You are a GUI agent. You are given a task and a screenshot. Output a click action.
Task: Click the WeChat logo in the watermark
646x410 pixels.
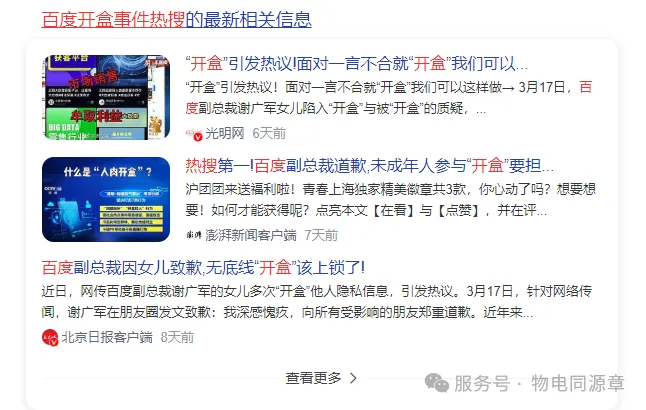(x=437, y=383)
